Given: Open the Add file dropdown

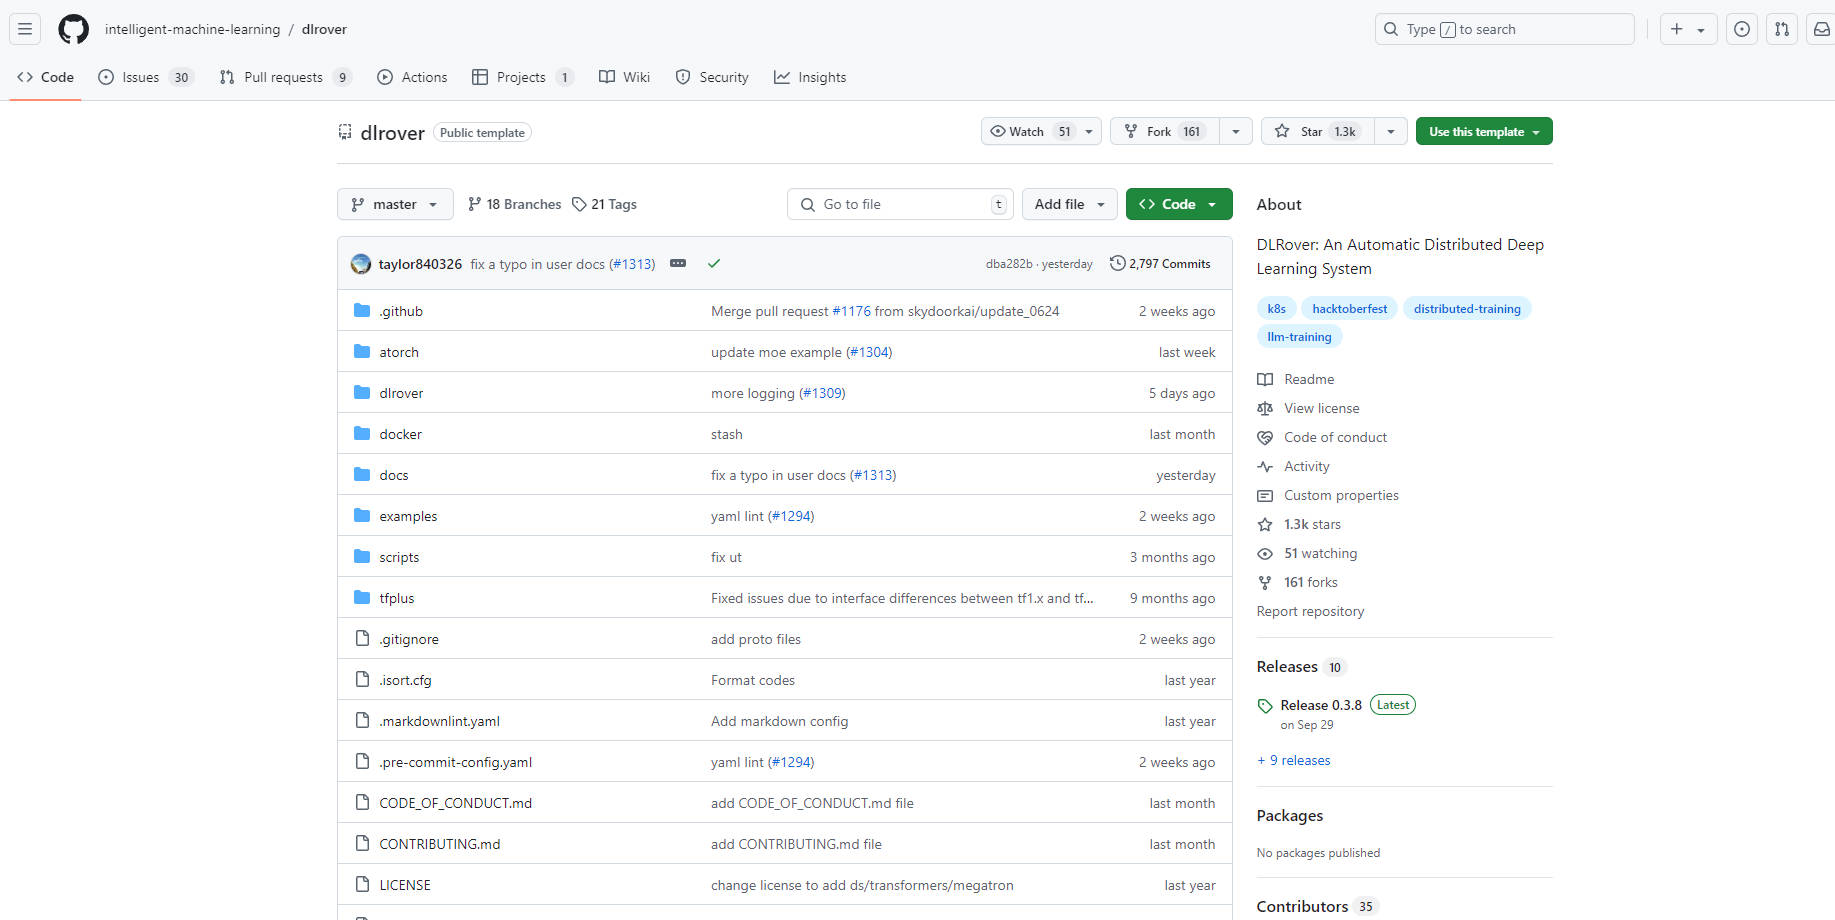Looking at the screenshot, I should coord(1069,204).
